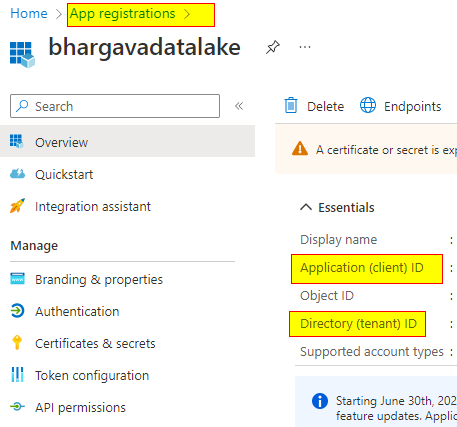Image resolution: width=457 pixels, height=427 pixels.
Task: Collapse the Essentials section
Action: coord(306,207)
